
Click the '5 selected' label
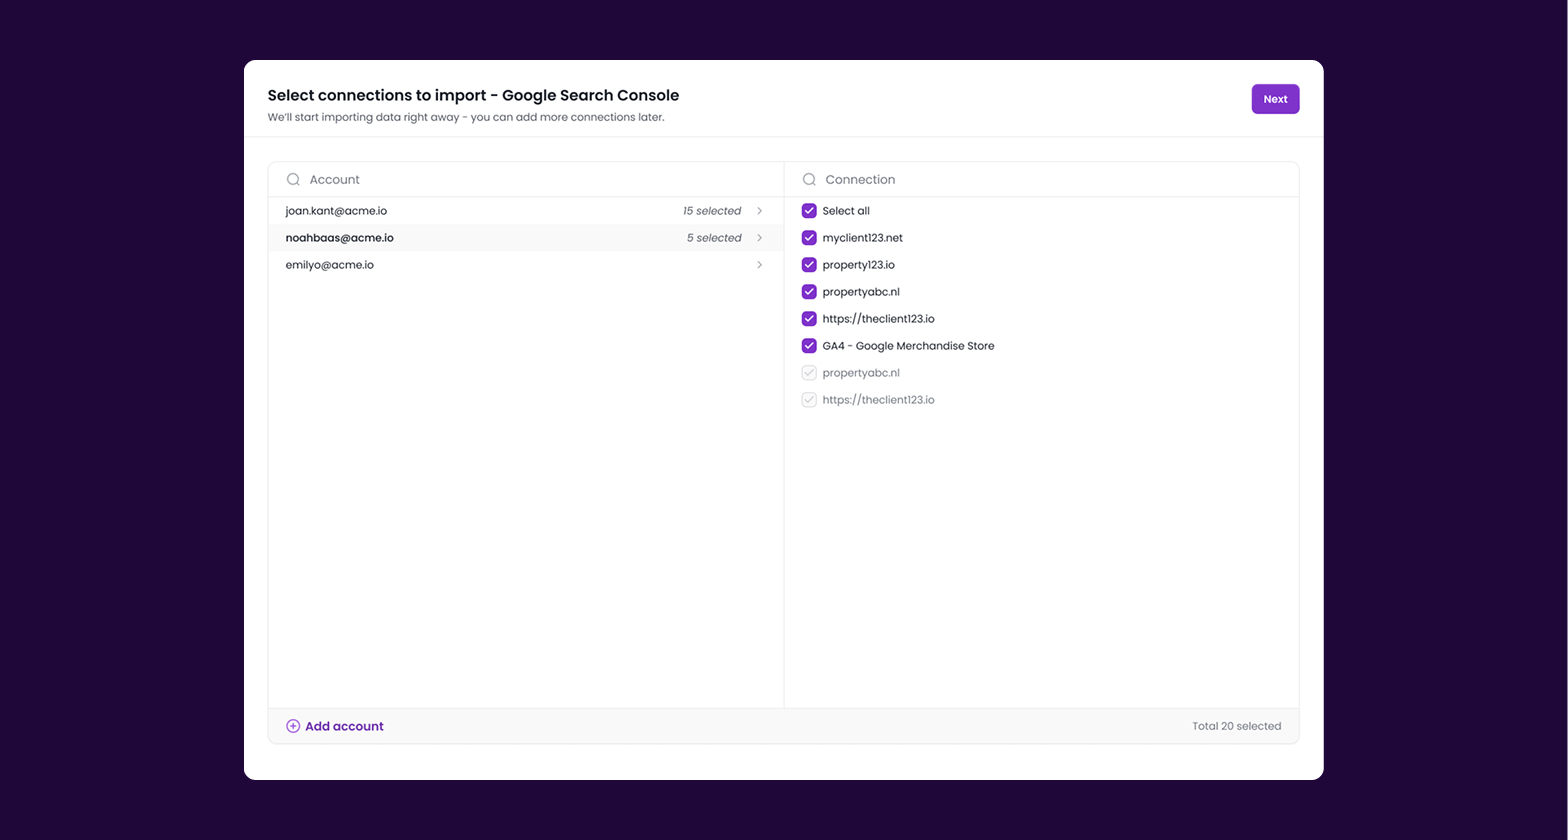coord(714,238)
